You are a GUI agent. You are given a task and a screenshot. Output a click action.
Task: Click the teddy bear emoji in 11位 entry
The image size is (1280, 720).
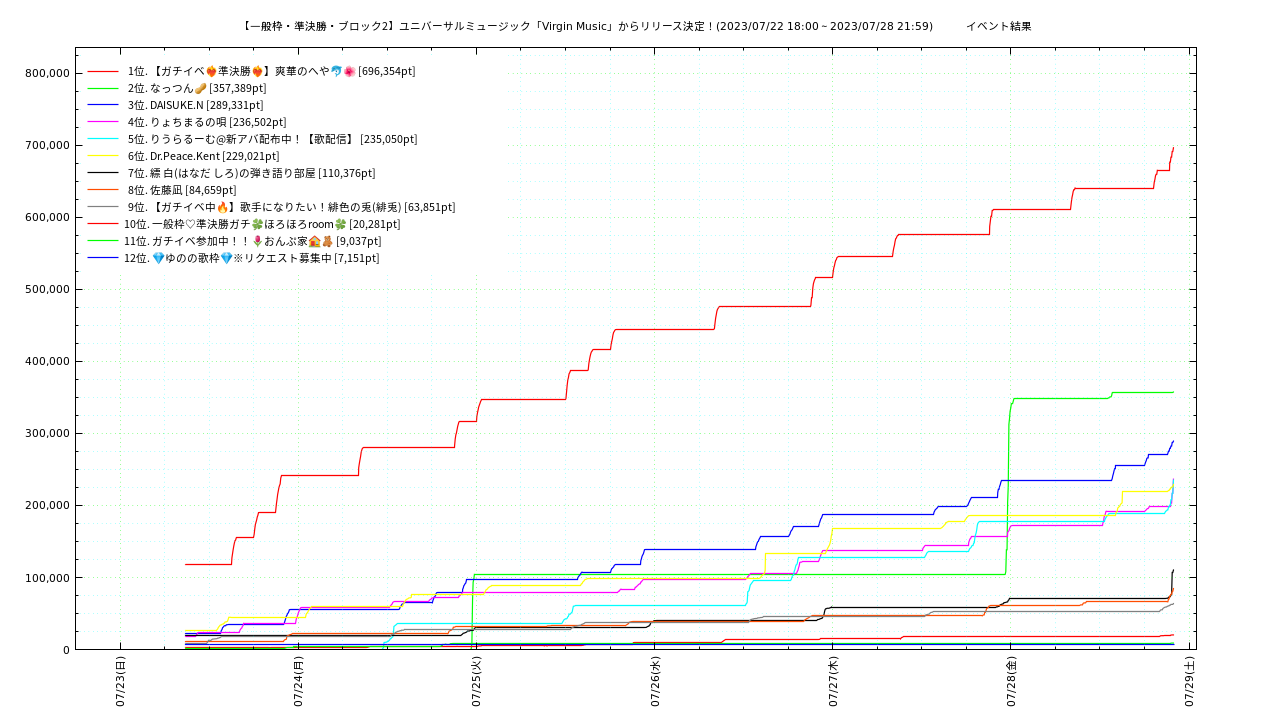pyautogui.click(x=327, y=241)
